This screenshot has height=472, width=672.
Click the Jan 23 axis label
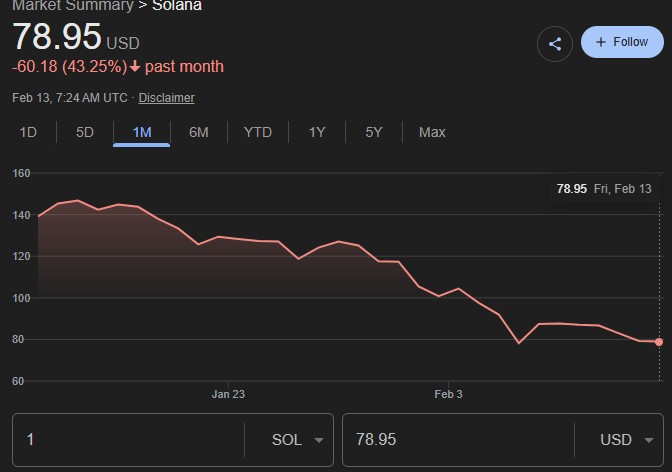(228, 394)
